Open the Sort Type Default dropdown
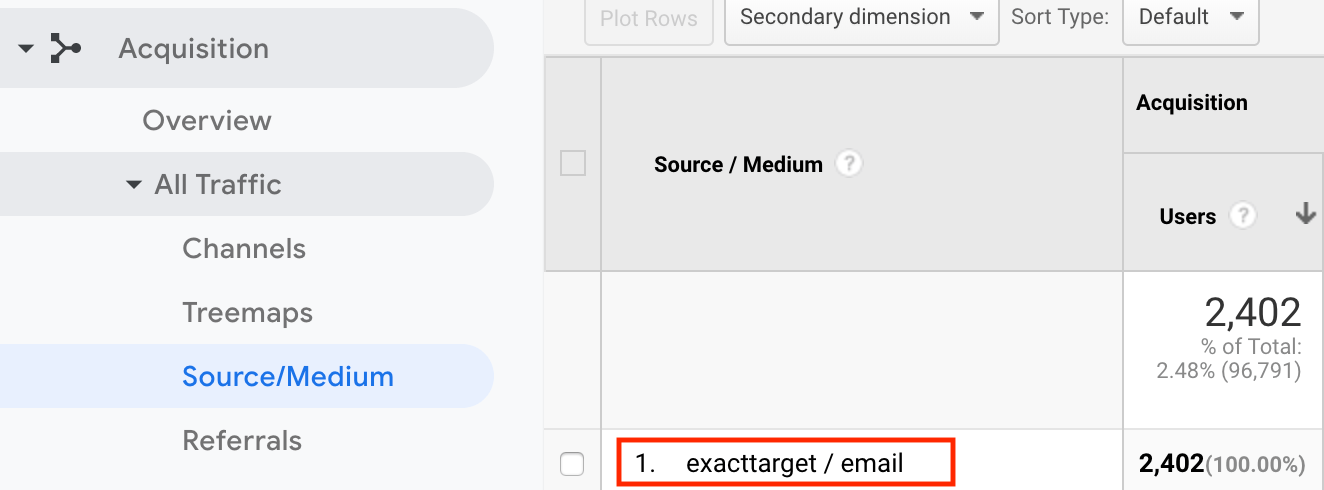 pyautogui.click(x=1190, y=17)
